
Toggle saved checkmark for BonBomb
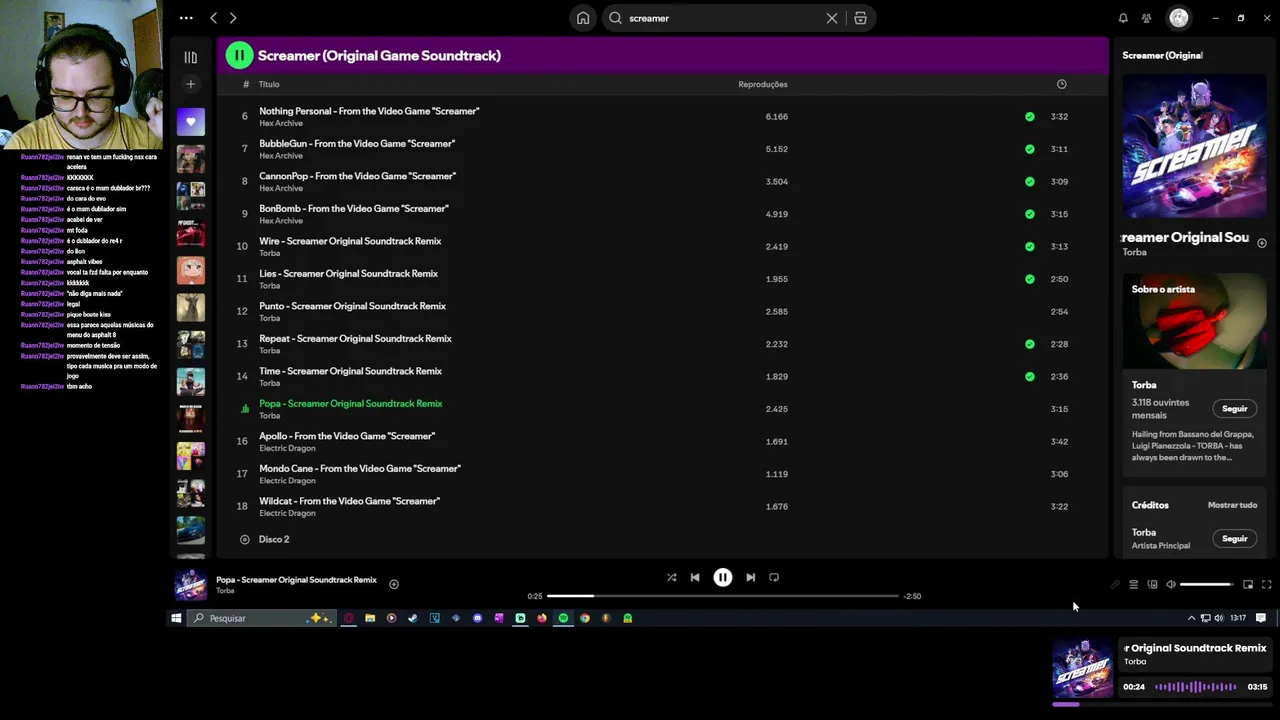click(x=1030, y=214)
